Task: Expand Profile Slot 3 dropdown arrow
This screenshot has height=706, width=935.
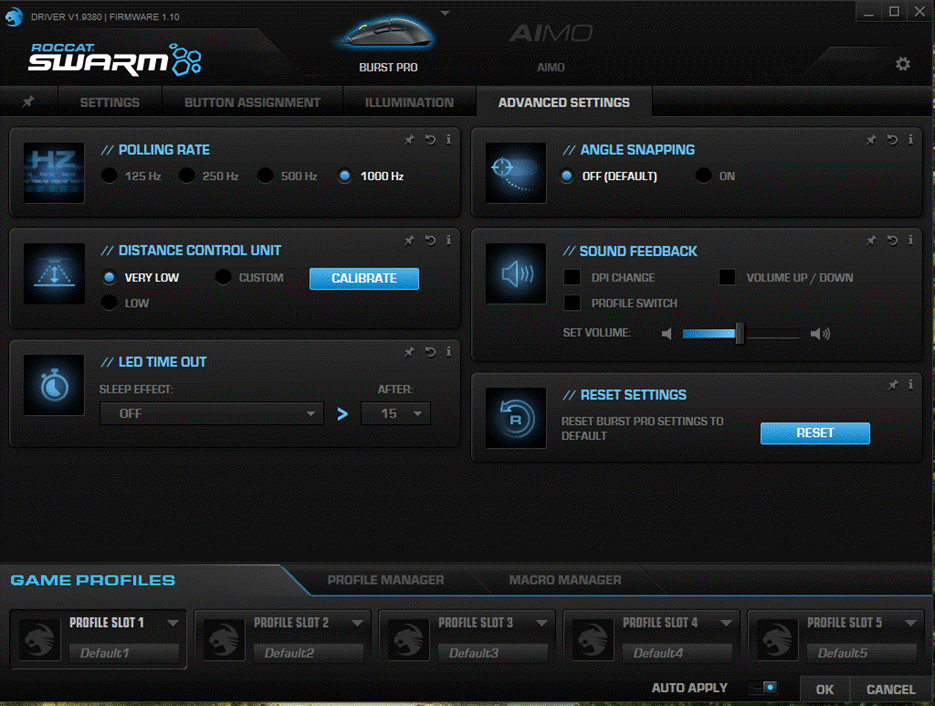Action: (541, 623)
